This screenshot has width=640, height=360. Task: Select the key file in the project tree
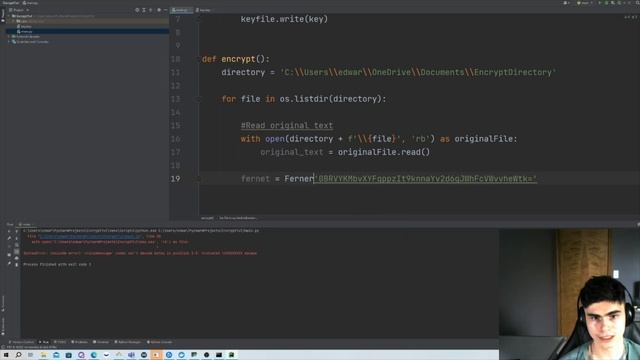click(24, 26)
